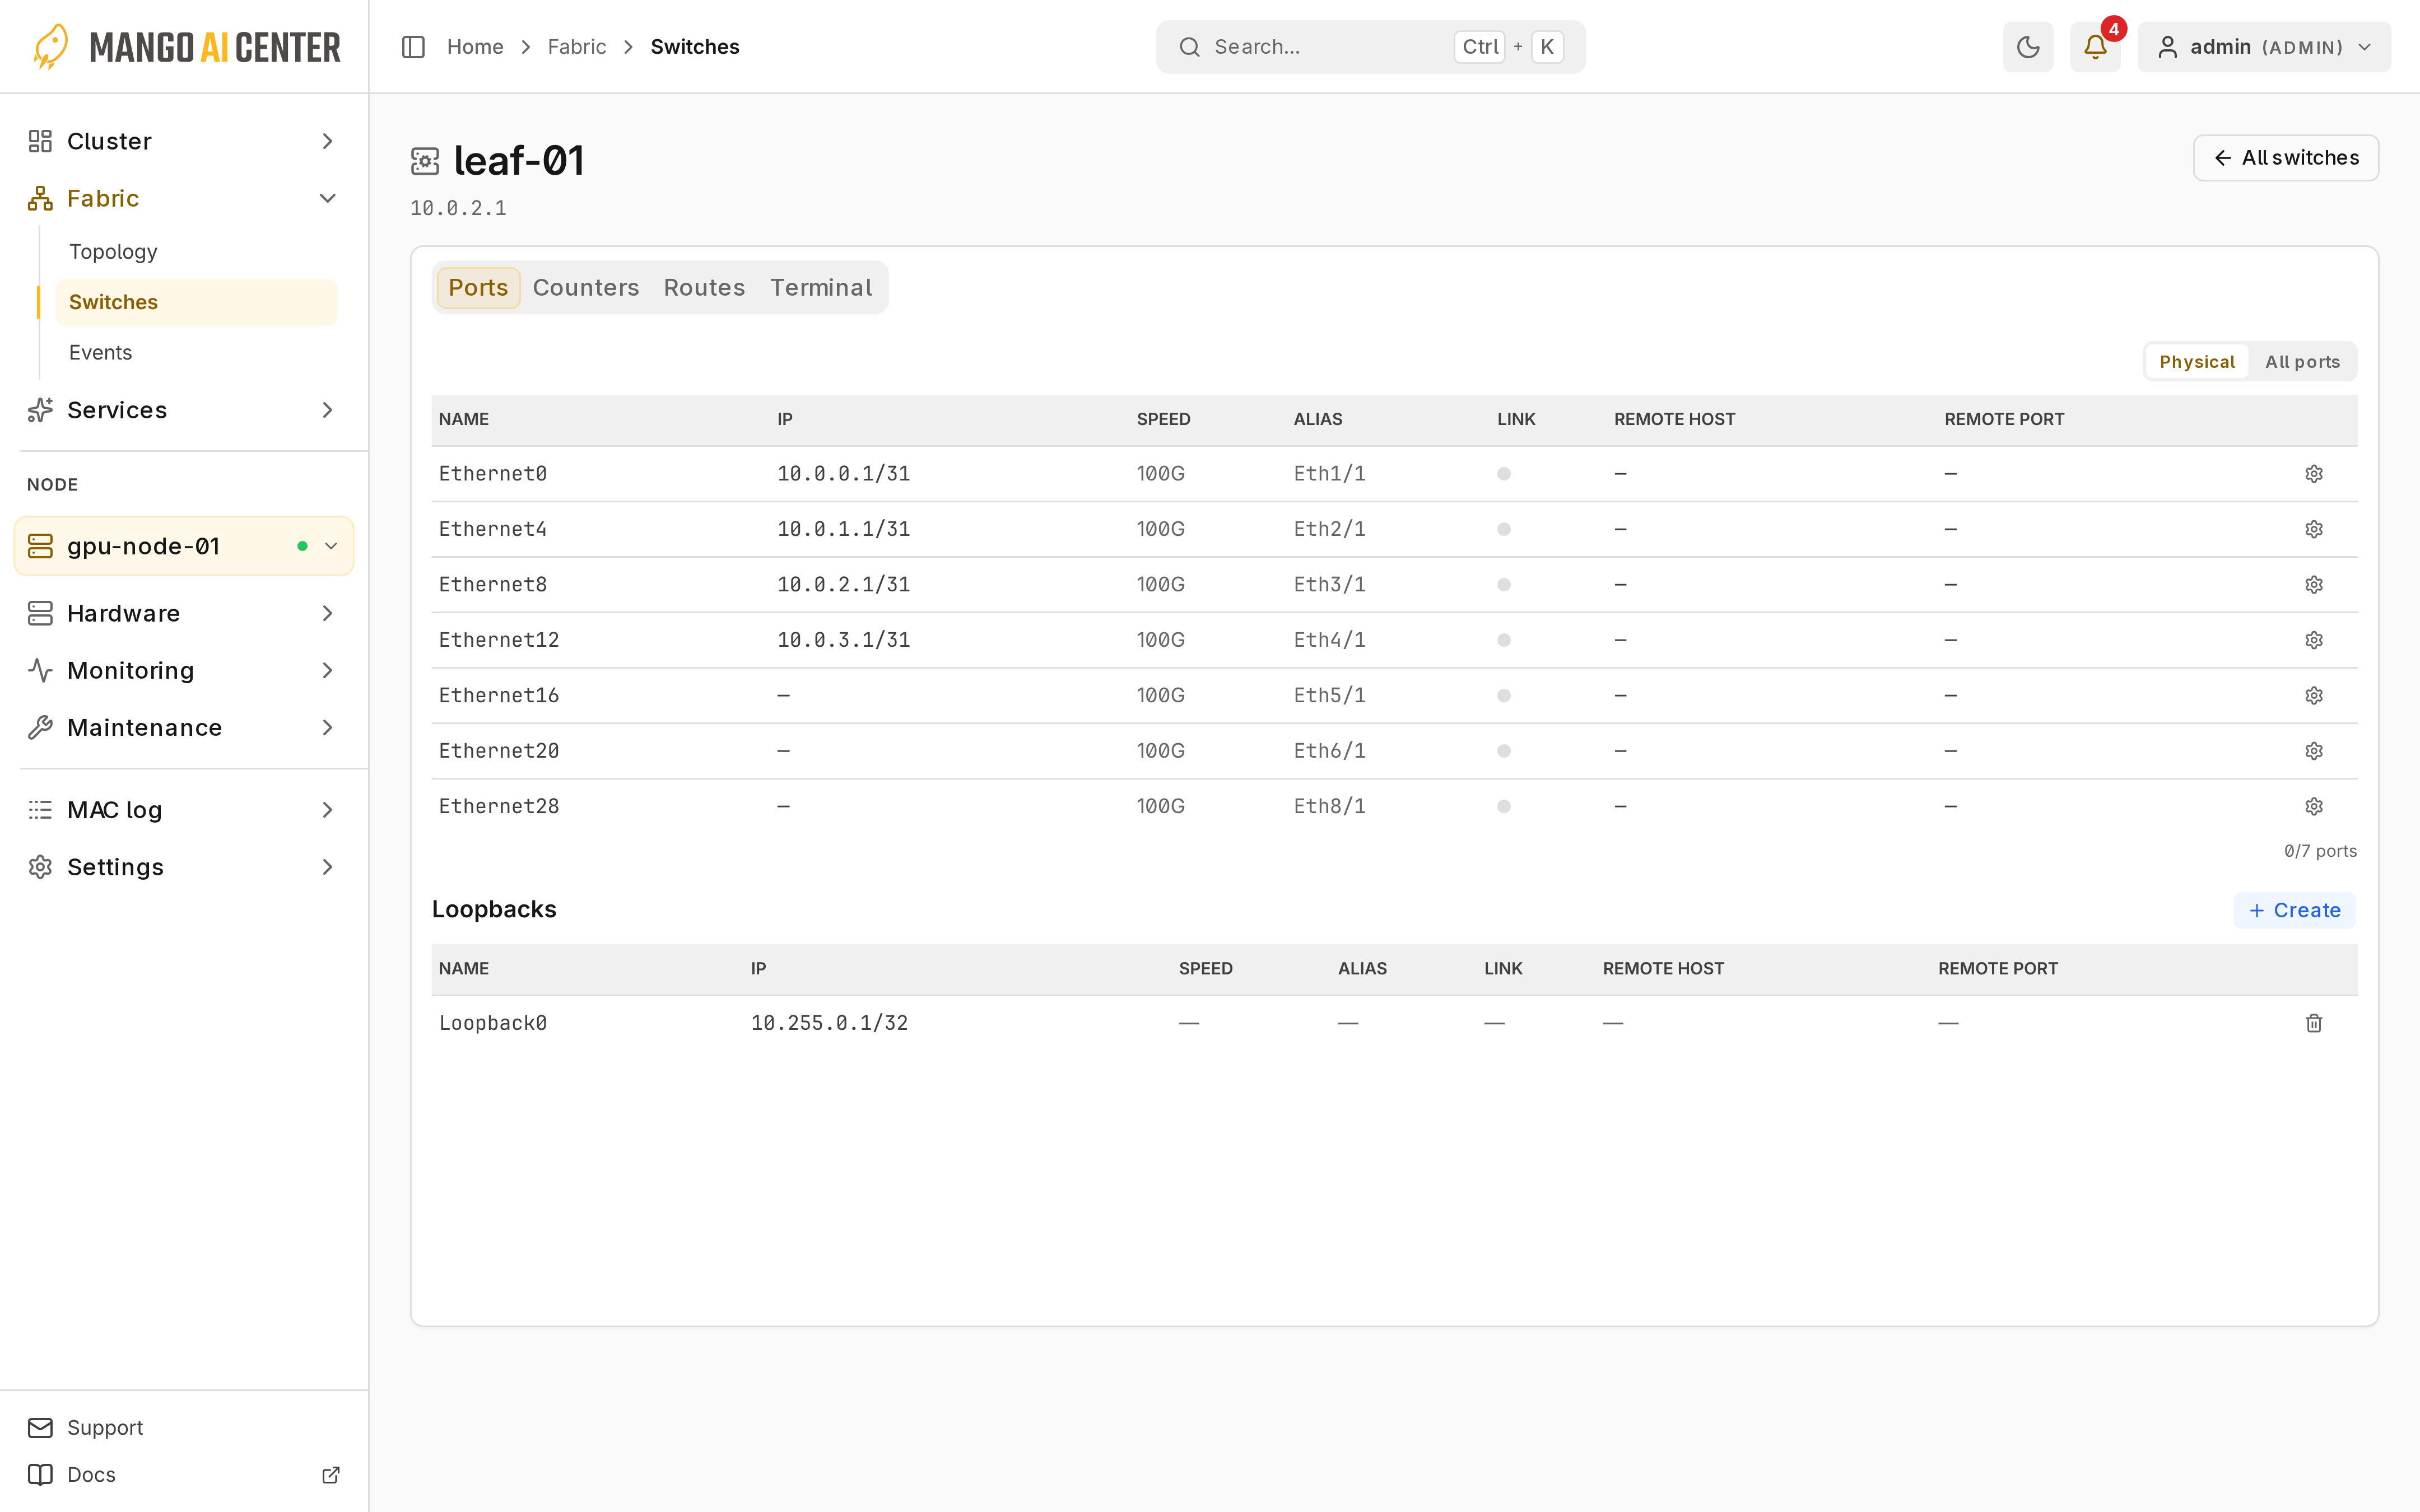Viewport: 2420px width, 1512px height.
Task: Click IP cell 10.255.0.1/32
Action: pyautogui.click(x=829, y=1023)
